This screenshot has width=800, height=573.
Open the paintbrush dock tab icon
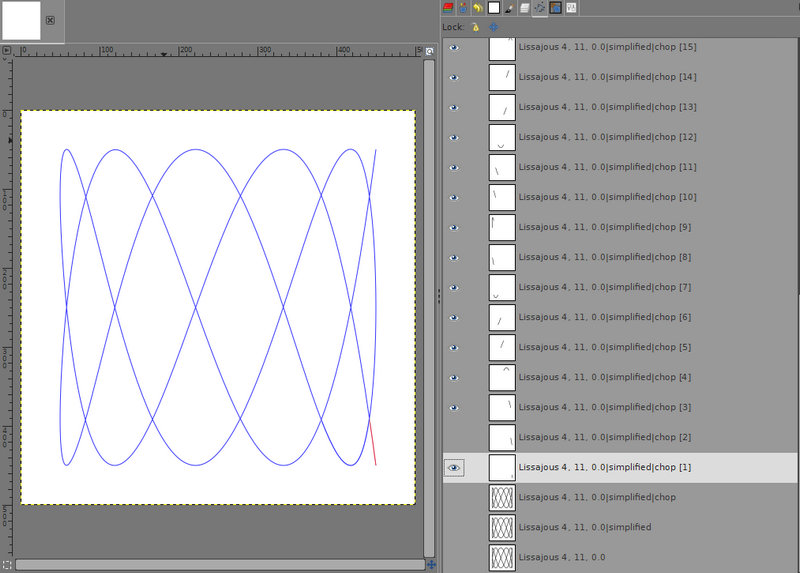pyautogui.click(x=508, y=7)
